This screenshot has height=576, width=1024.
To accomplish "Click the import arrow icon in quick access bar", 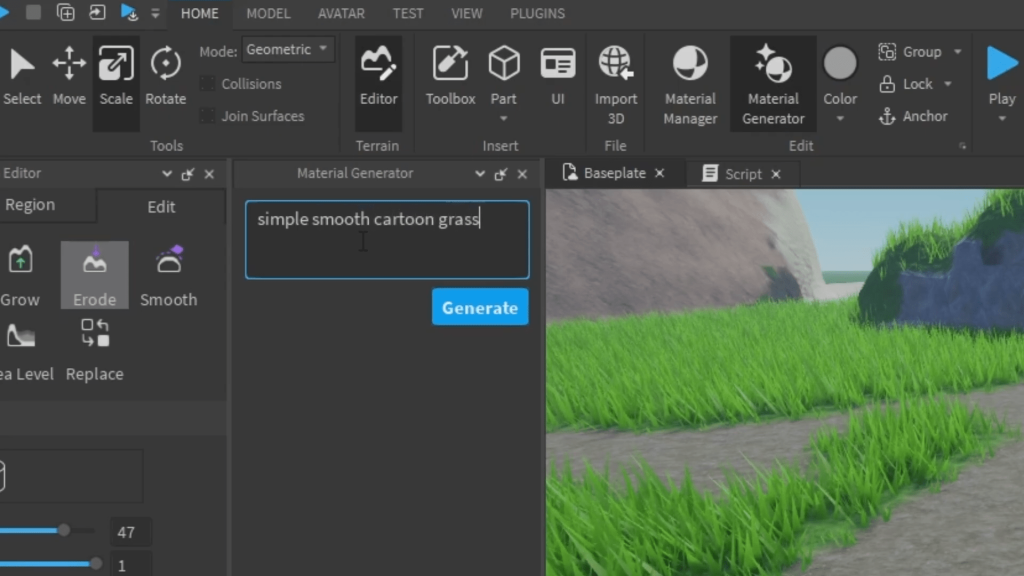I will click(97, 12).
